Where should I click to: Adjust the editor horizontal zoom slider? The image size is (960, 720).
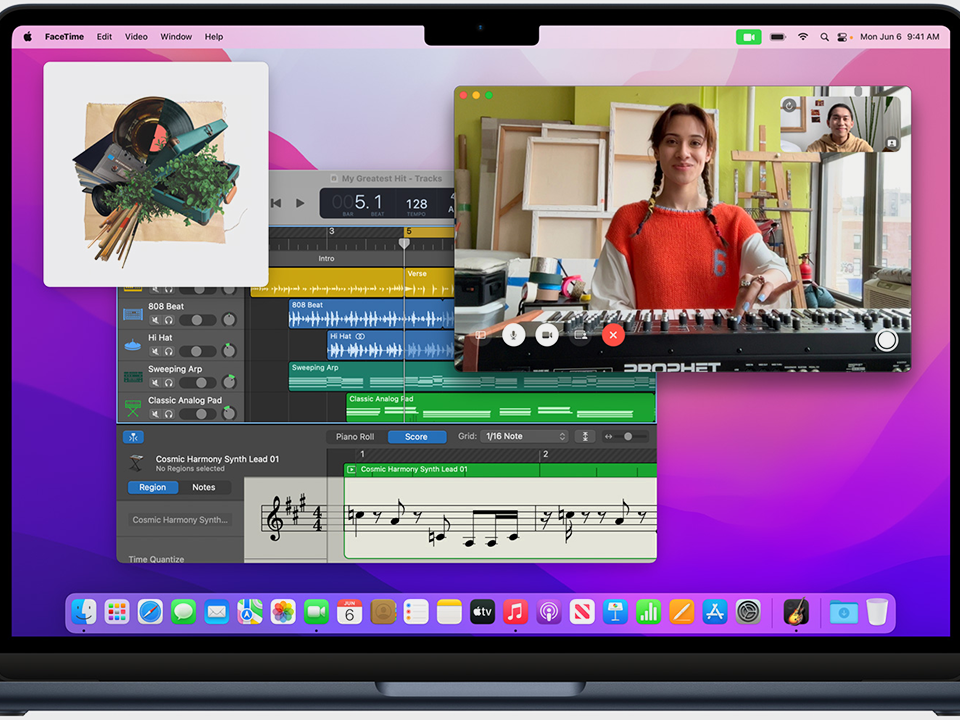629,437
